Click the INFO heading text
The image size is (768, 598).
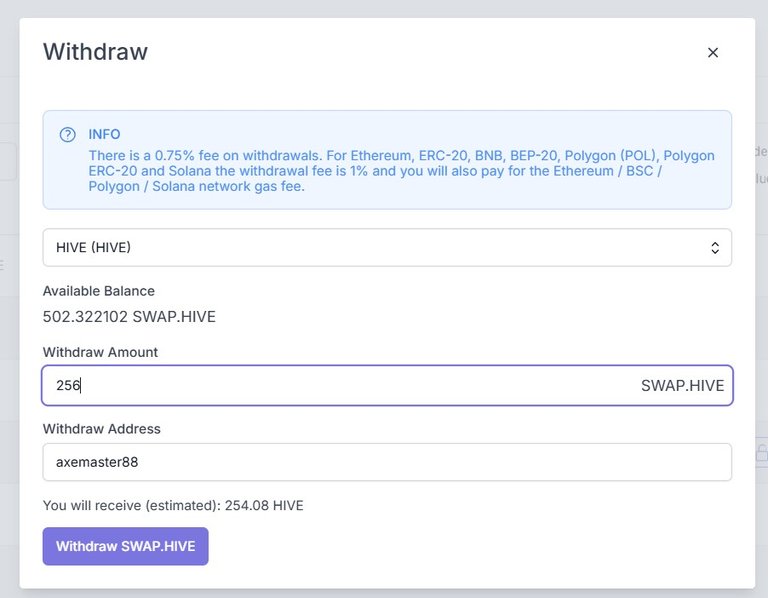click(104, 134)
